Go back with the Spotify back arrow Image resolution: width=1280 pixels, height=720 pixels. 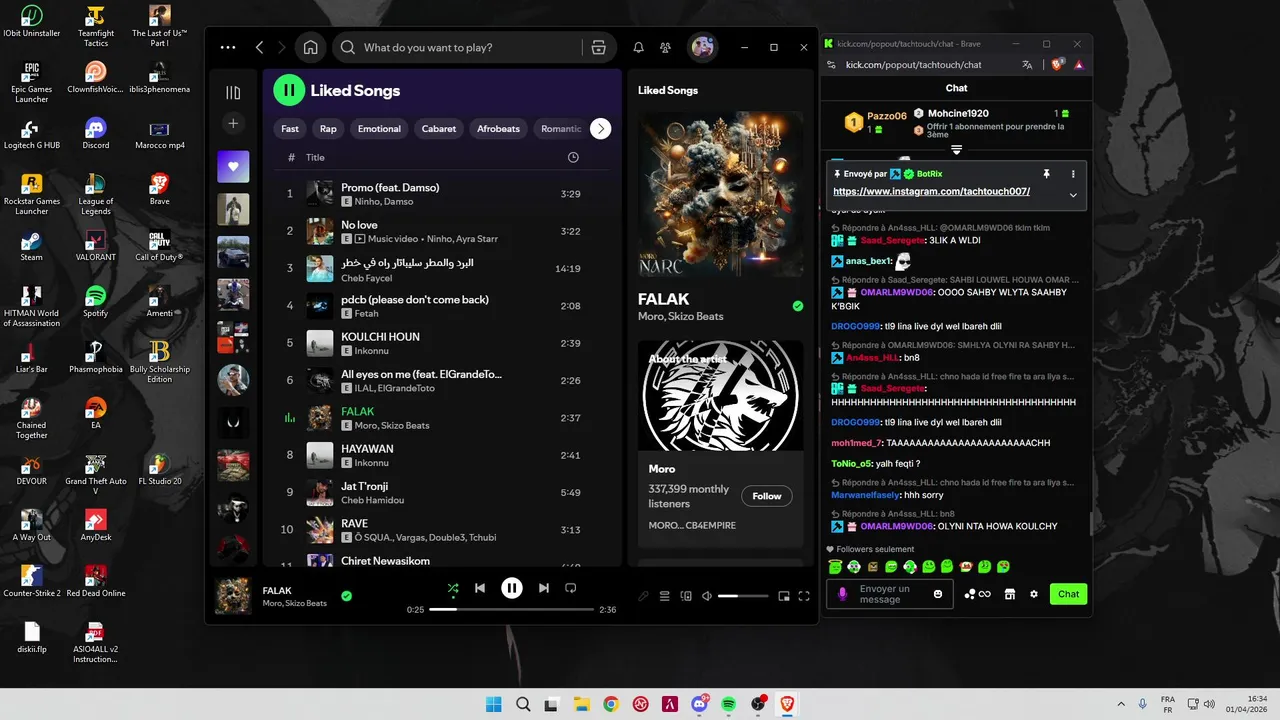260,47
